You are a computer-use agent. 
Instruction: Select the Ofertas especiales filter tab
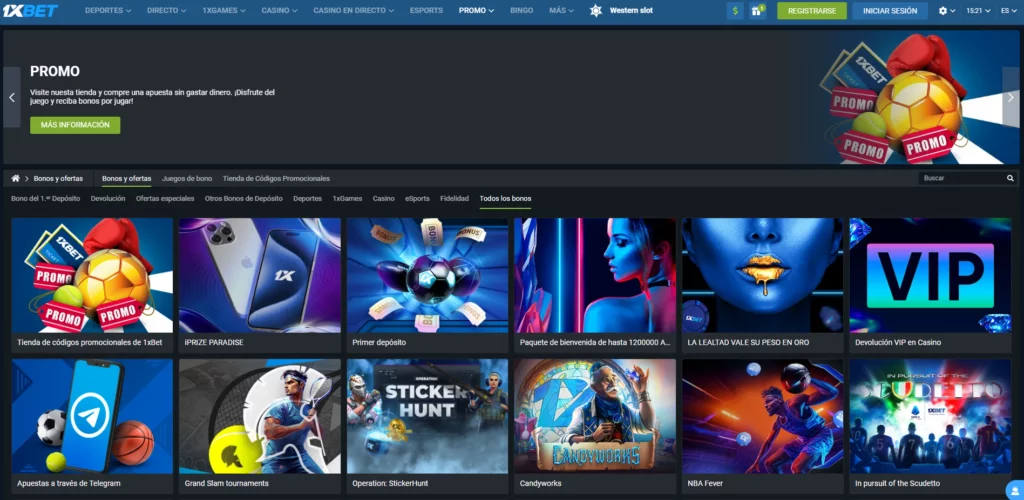click(x=165, y=198)
